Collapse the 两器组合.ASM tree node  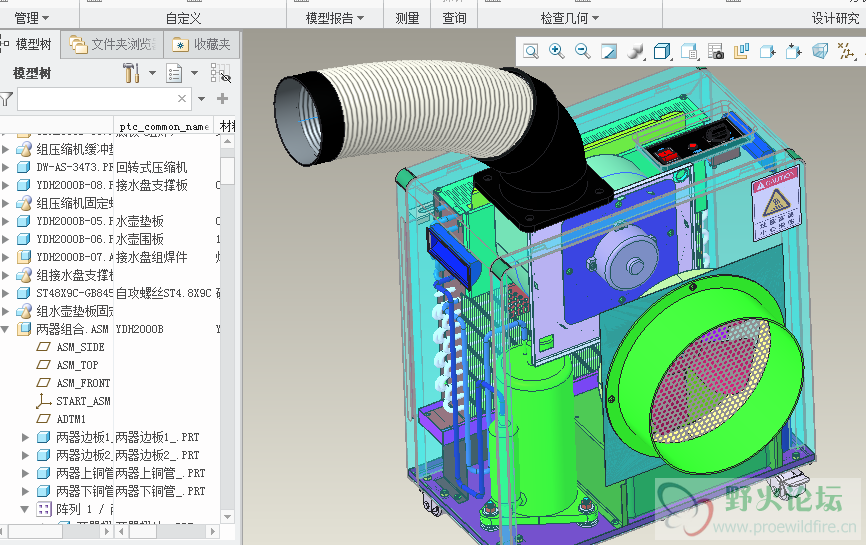6,329
